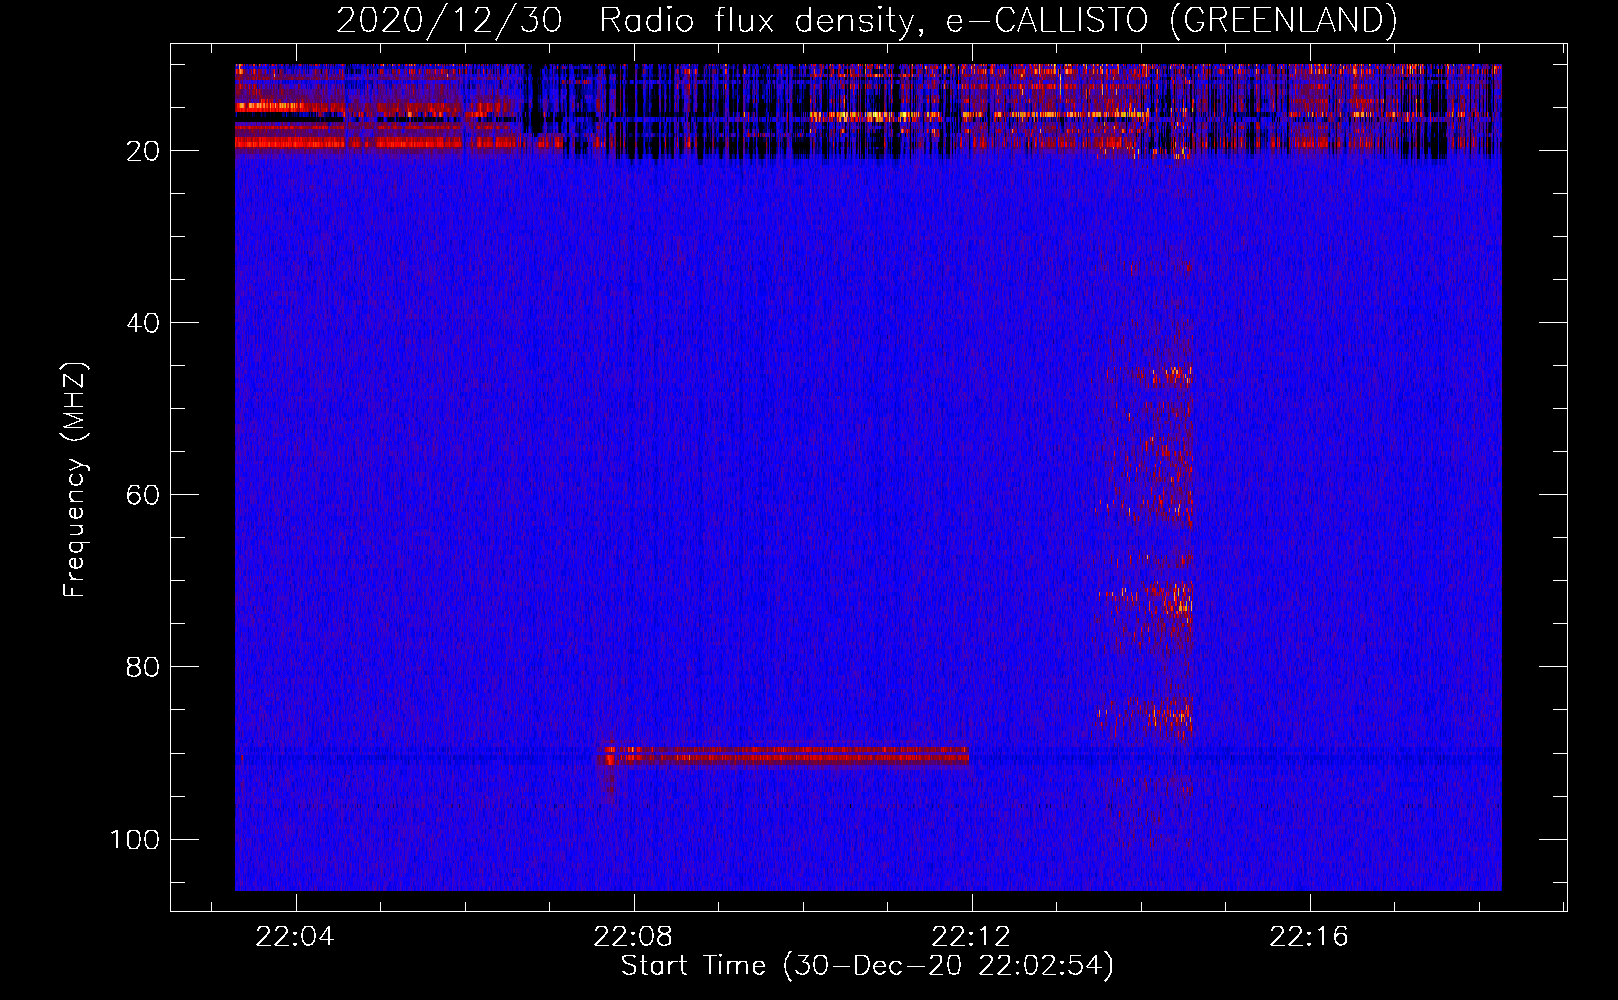Image resolution: width=1618 pixels, height=1000 pixels.
Task: Click the 'Frequency (MHZ)' y-axis label
Action: coord(75,480)
